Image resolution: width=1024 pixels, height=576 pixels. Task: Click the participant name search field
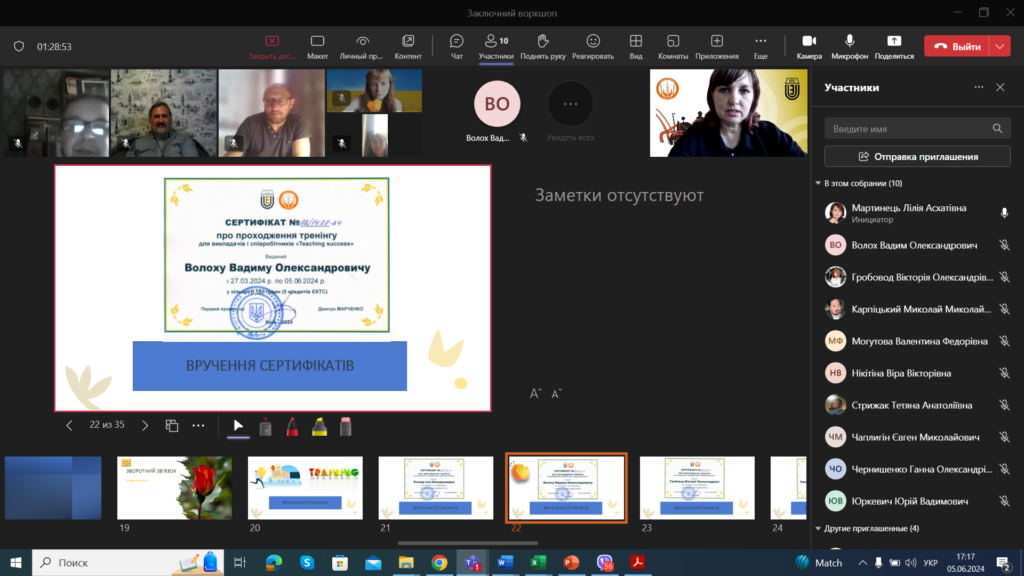(908, 129)
